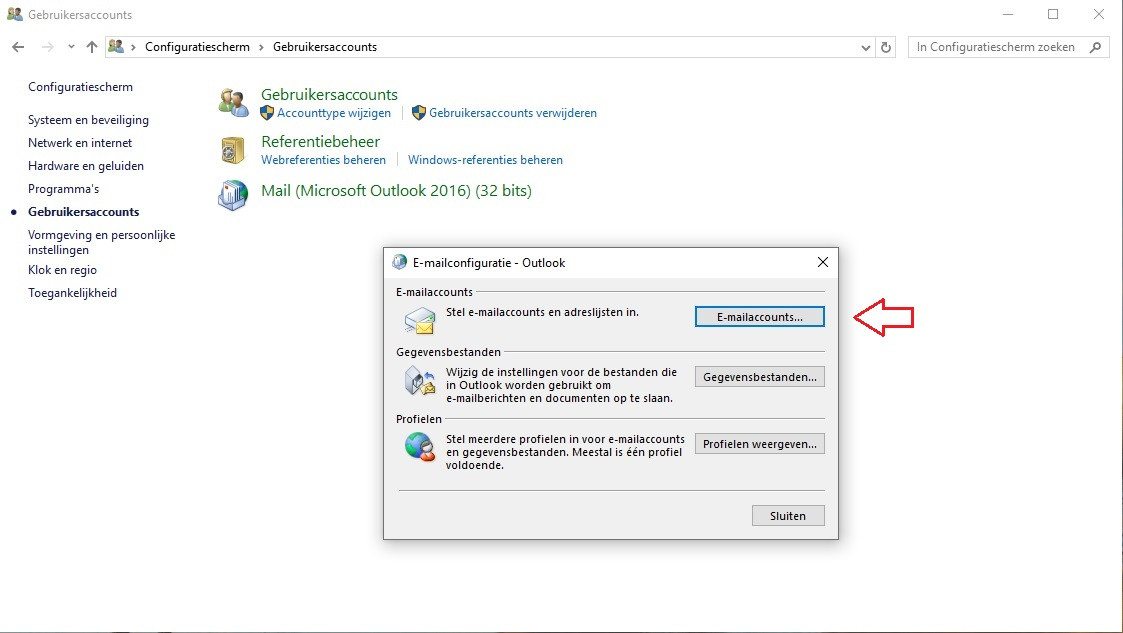Image resolution: width=1123 pixels, height=633 pixels.
Task: Click the Referentiebeheer safe icon
Action: (x=233, y=150)
